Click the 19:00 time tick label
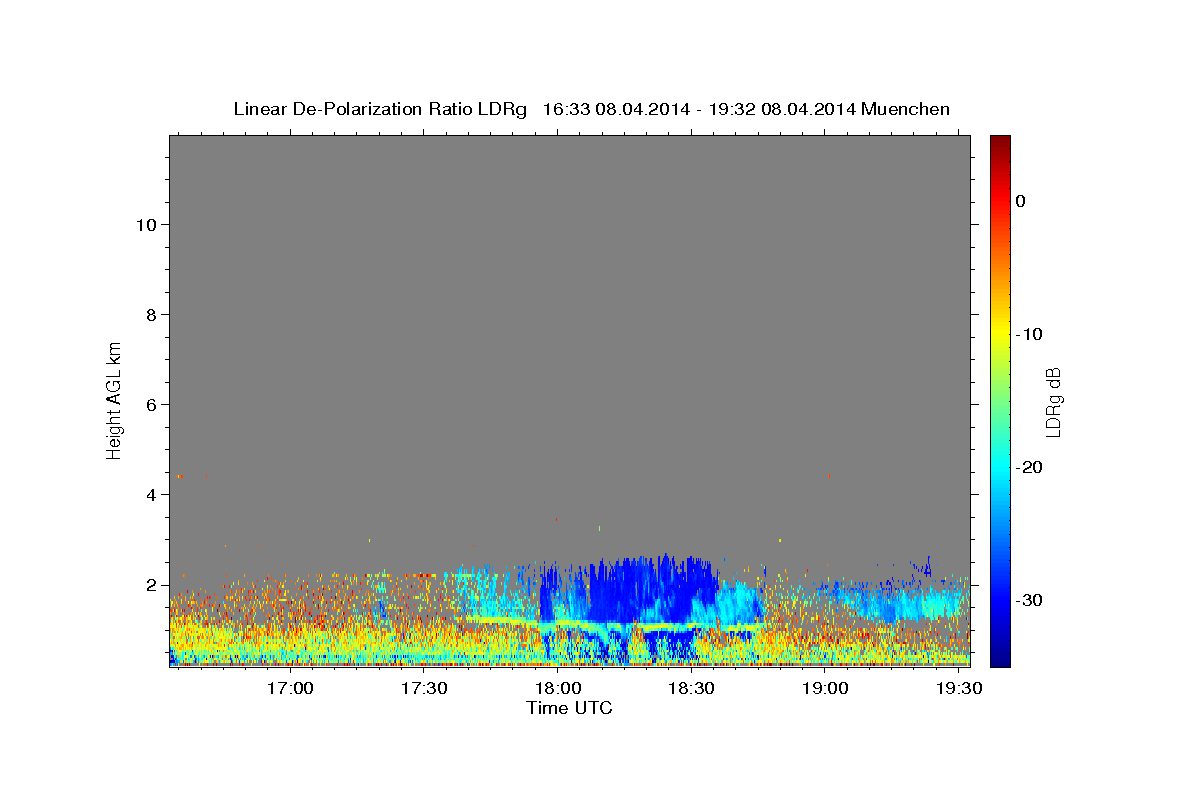1200x800 pixels. 824,689
